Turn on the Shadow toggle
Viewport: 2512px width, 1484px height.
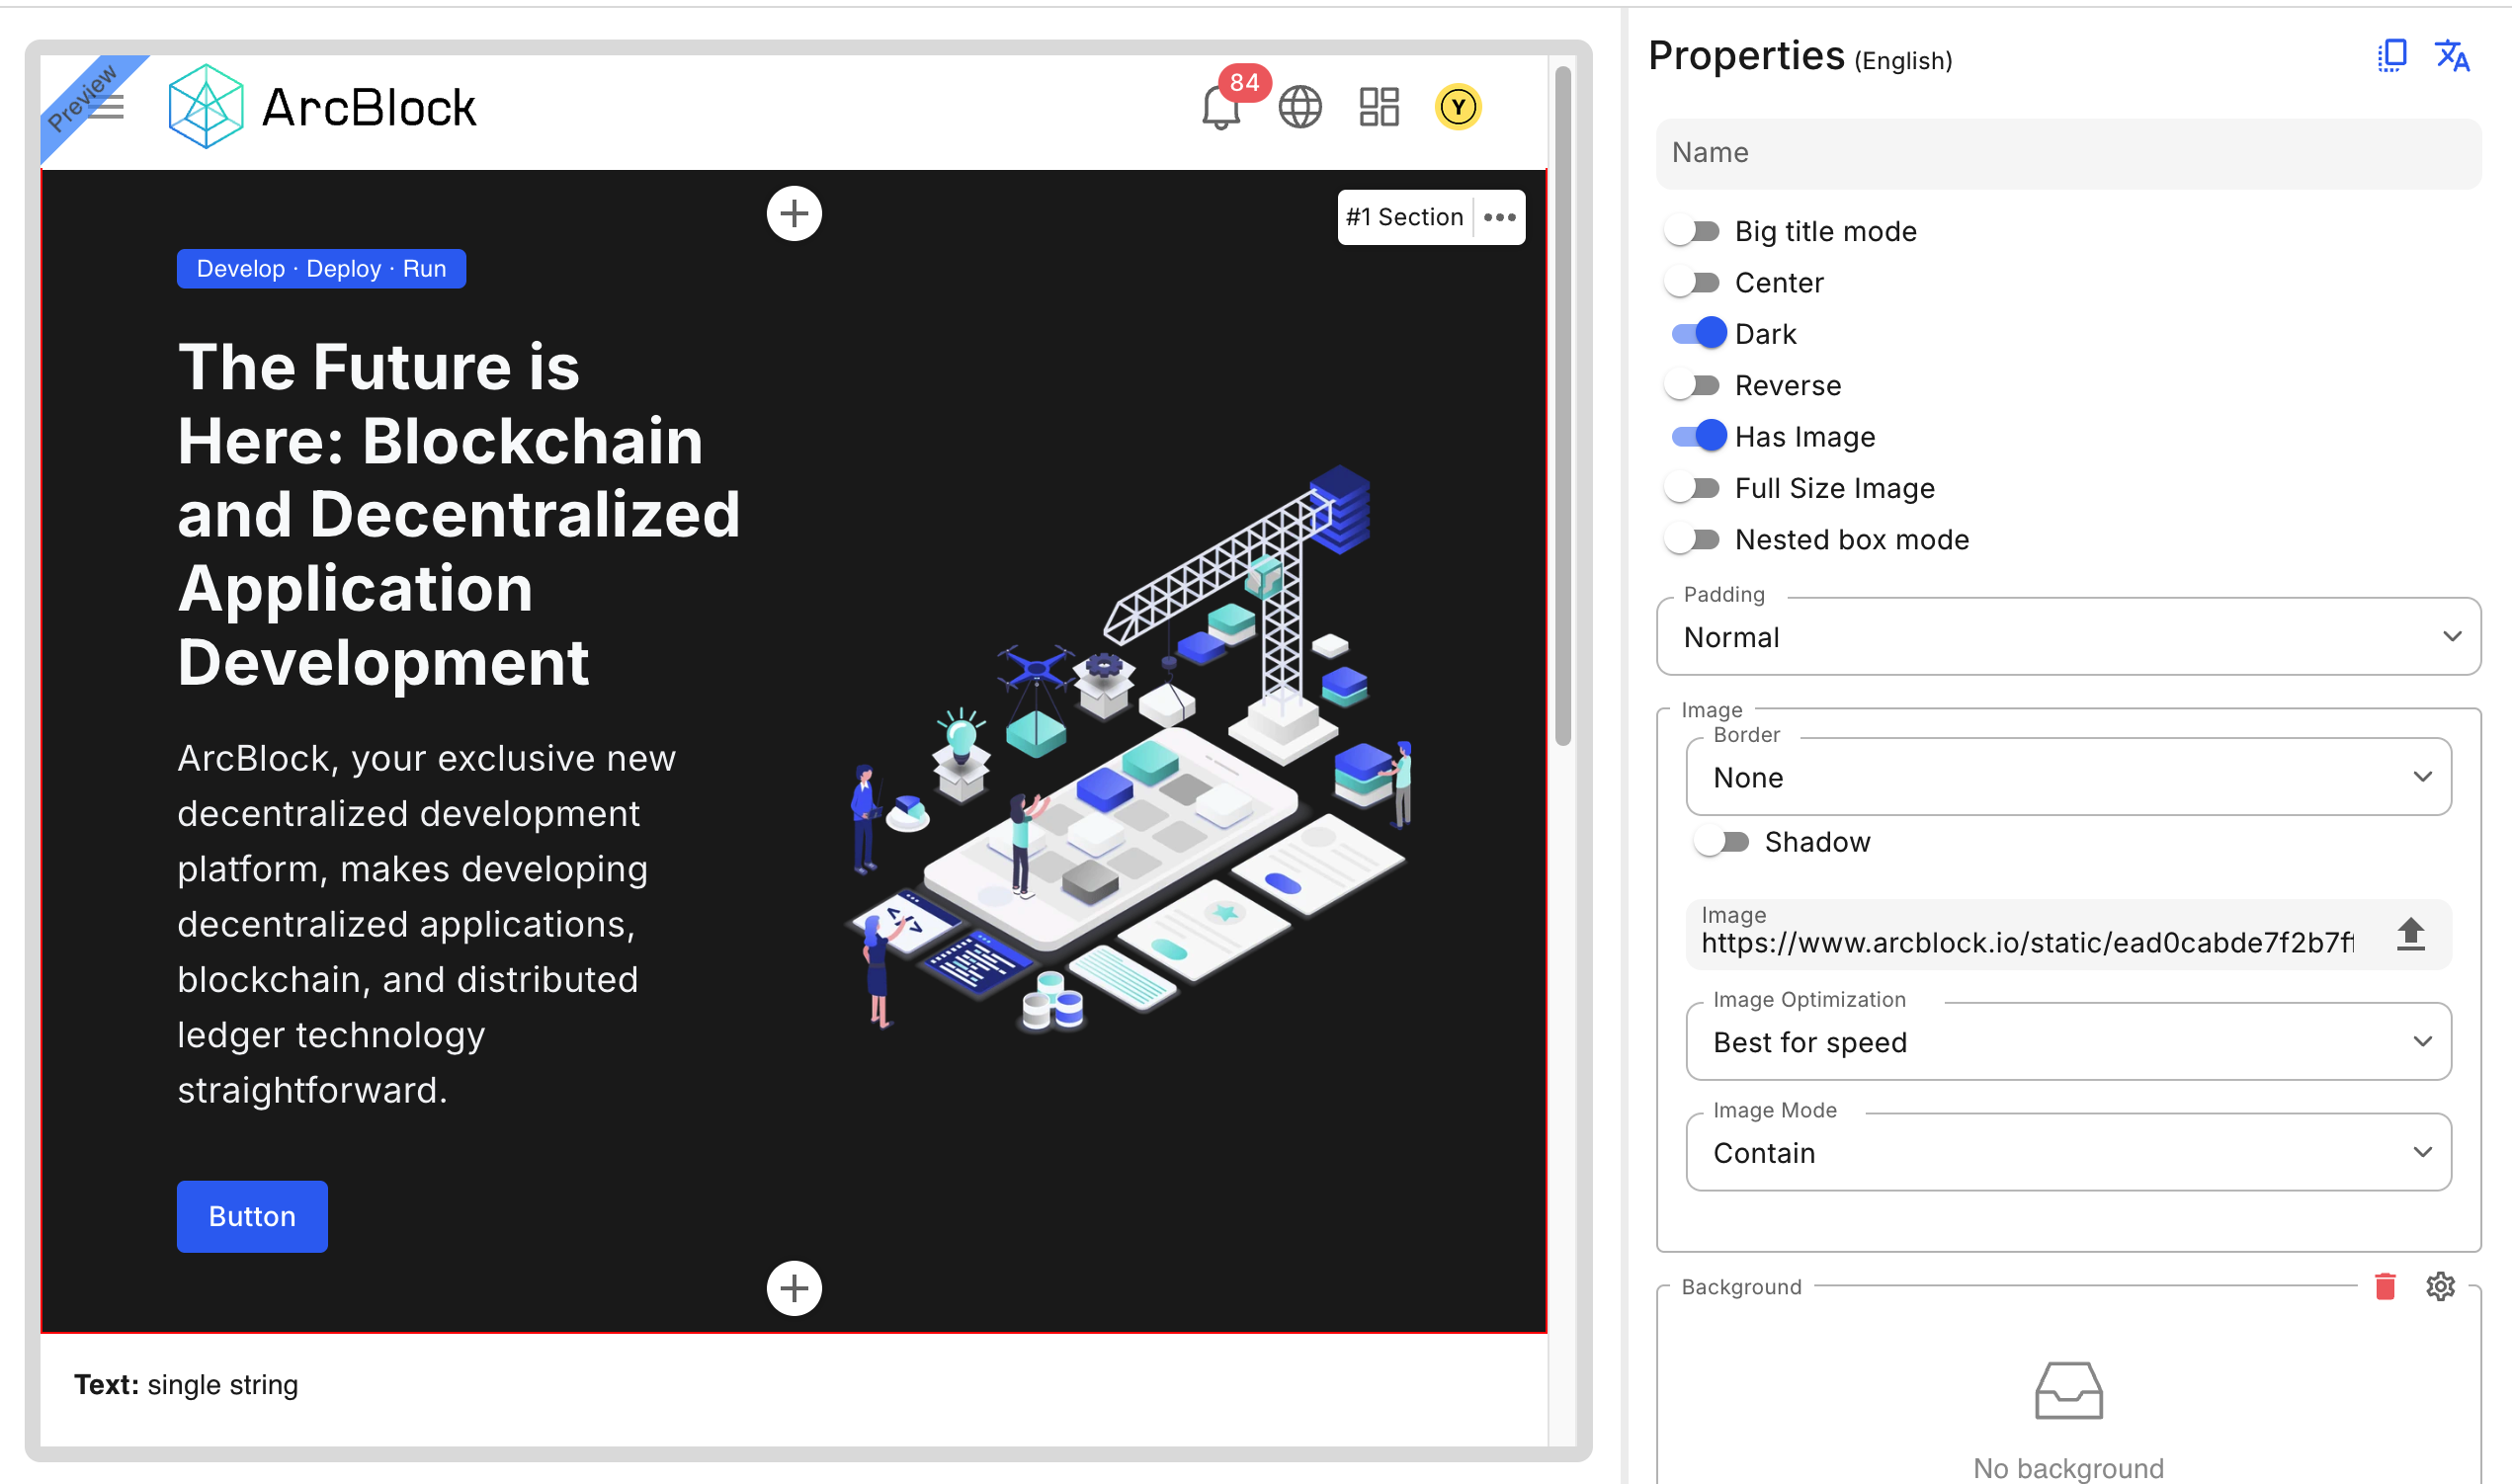(x=1721, y=842)
